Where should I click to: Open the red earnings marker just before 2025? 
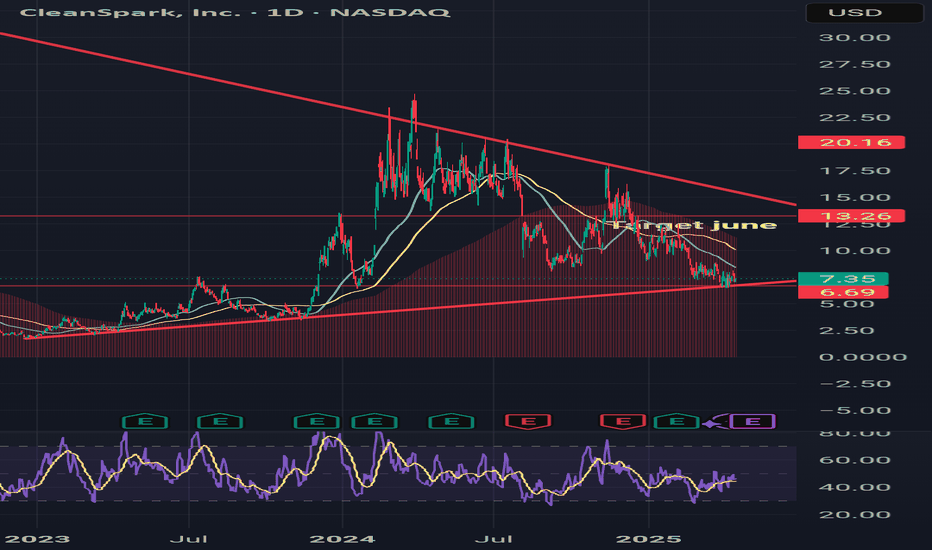point(623,422)
